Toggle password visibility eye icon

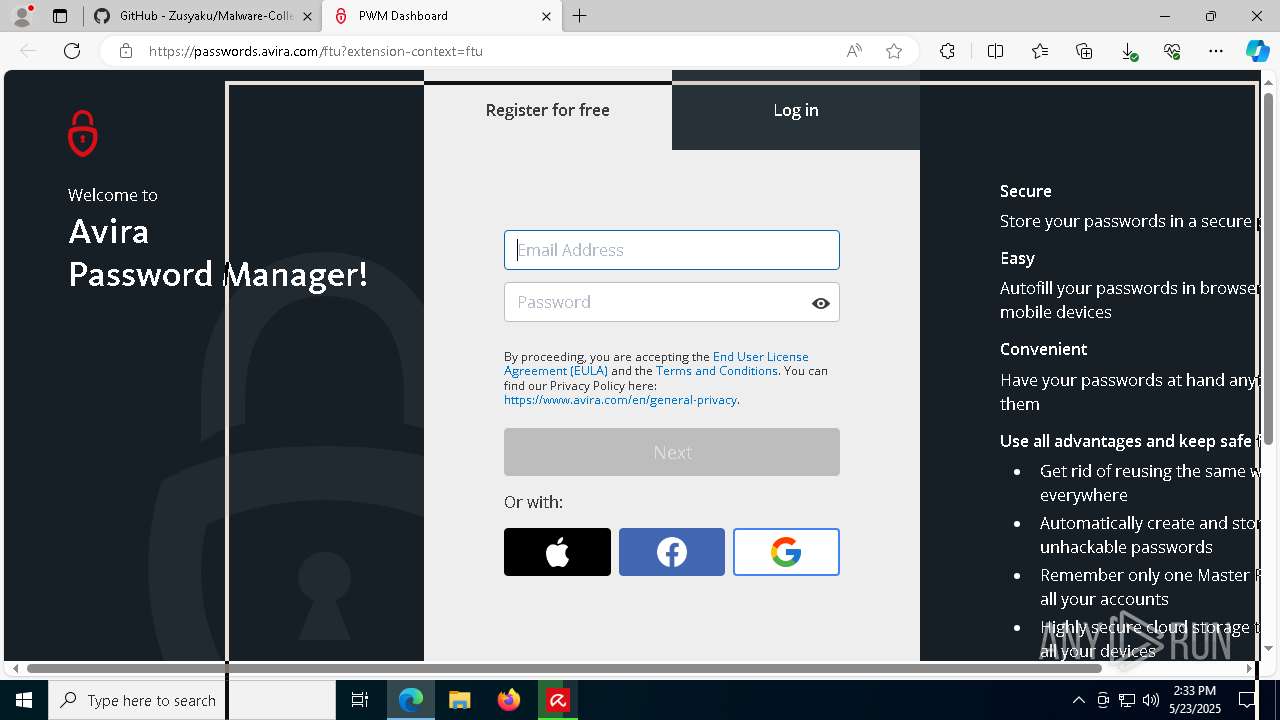point(821,303)
